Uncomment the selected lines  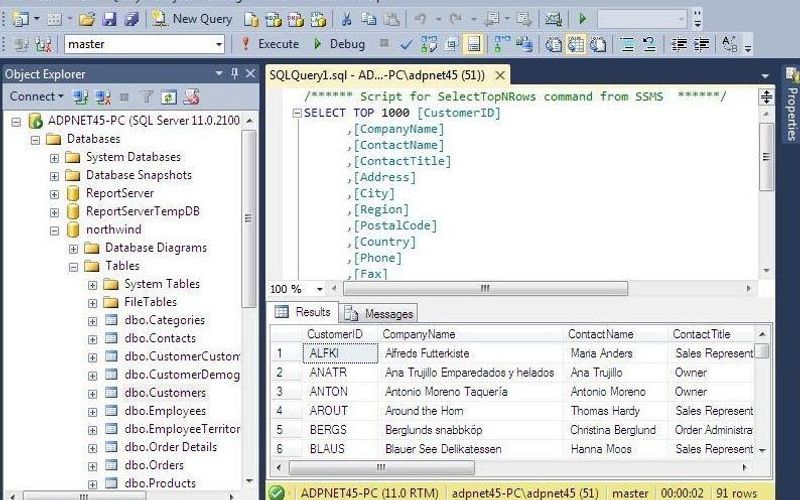(649, 44)
